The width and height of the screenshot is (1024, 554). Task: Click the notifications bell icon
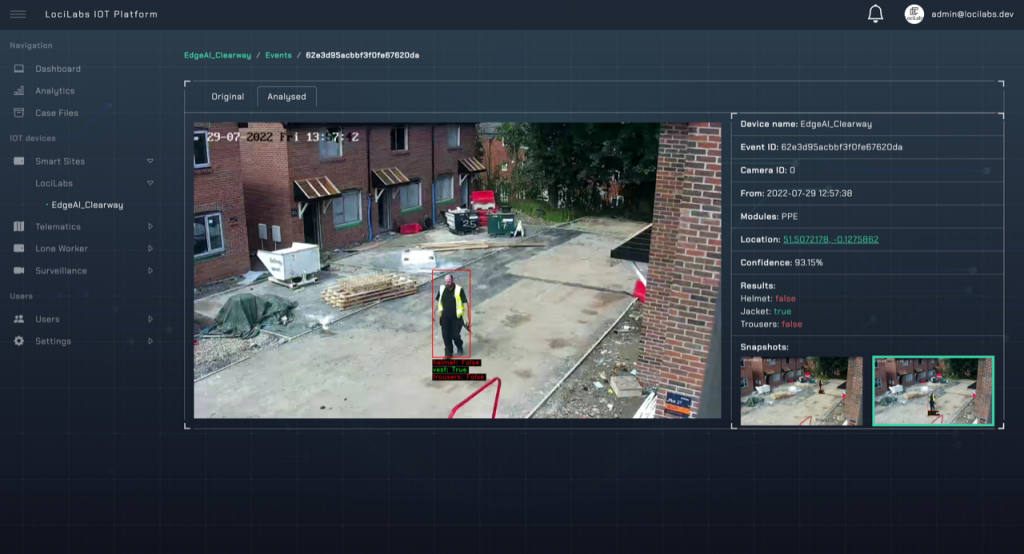[x=875, y=14]
